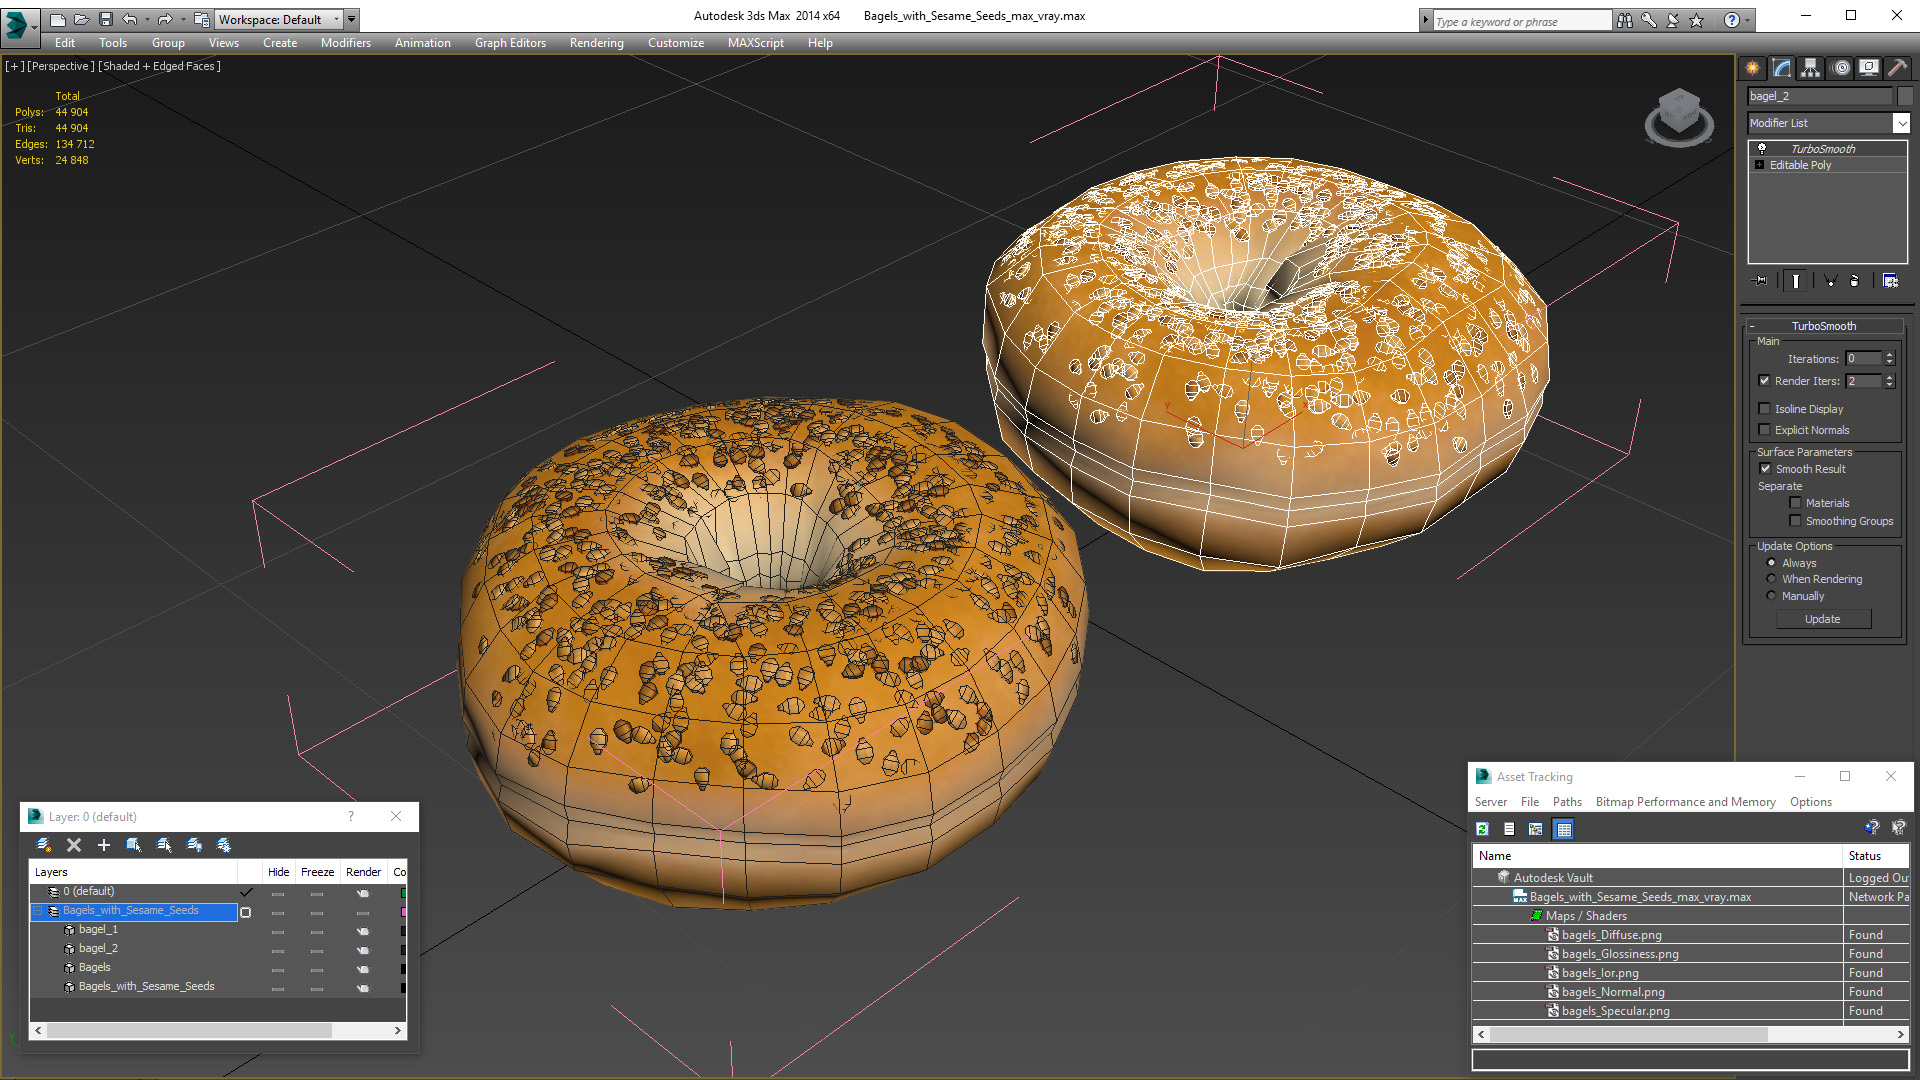This screenshot has height=1080, width=1920.
Task: Click Freeze/Unfreeze All Layers snowflake icon
Action: point(224,845)
